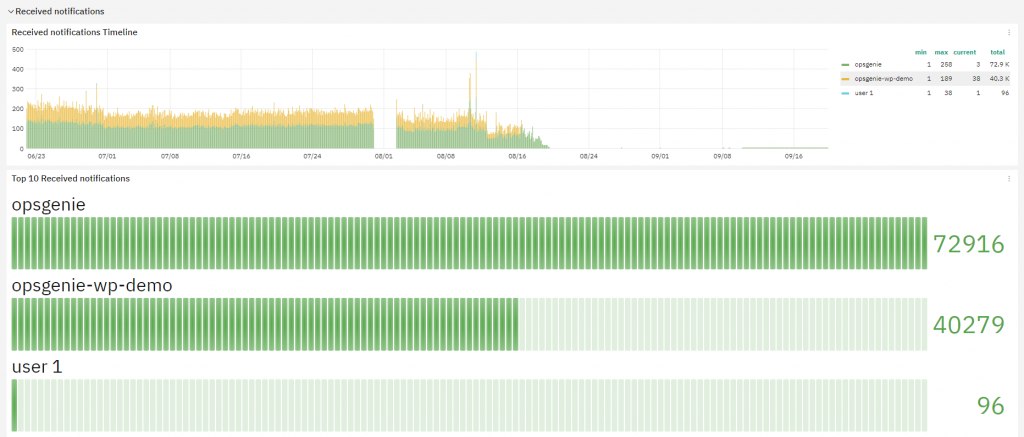
Task: Click the user 1 bar gauge label
Action: point(37,367)
